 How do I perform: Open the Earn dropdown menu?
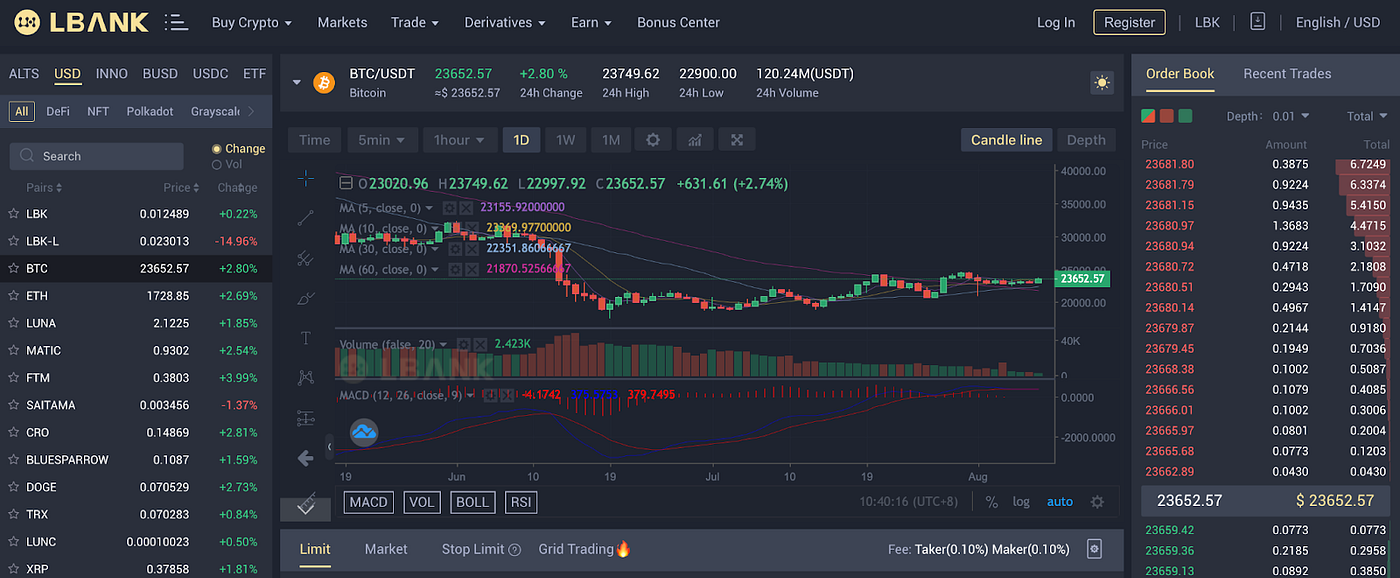click(x=591, y=22)
